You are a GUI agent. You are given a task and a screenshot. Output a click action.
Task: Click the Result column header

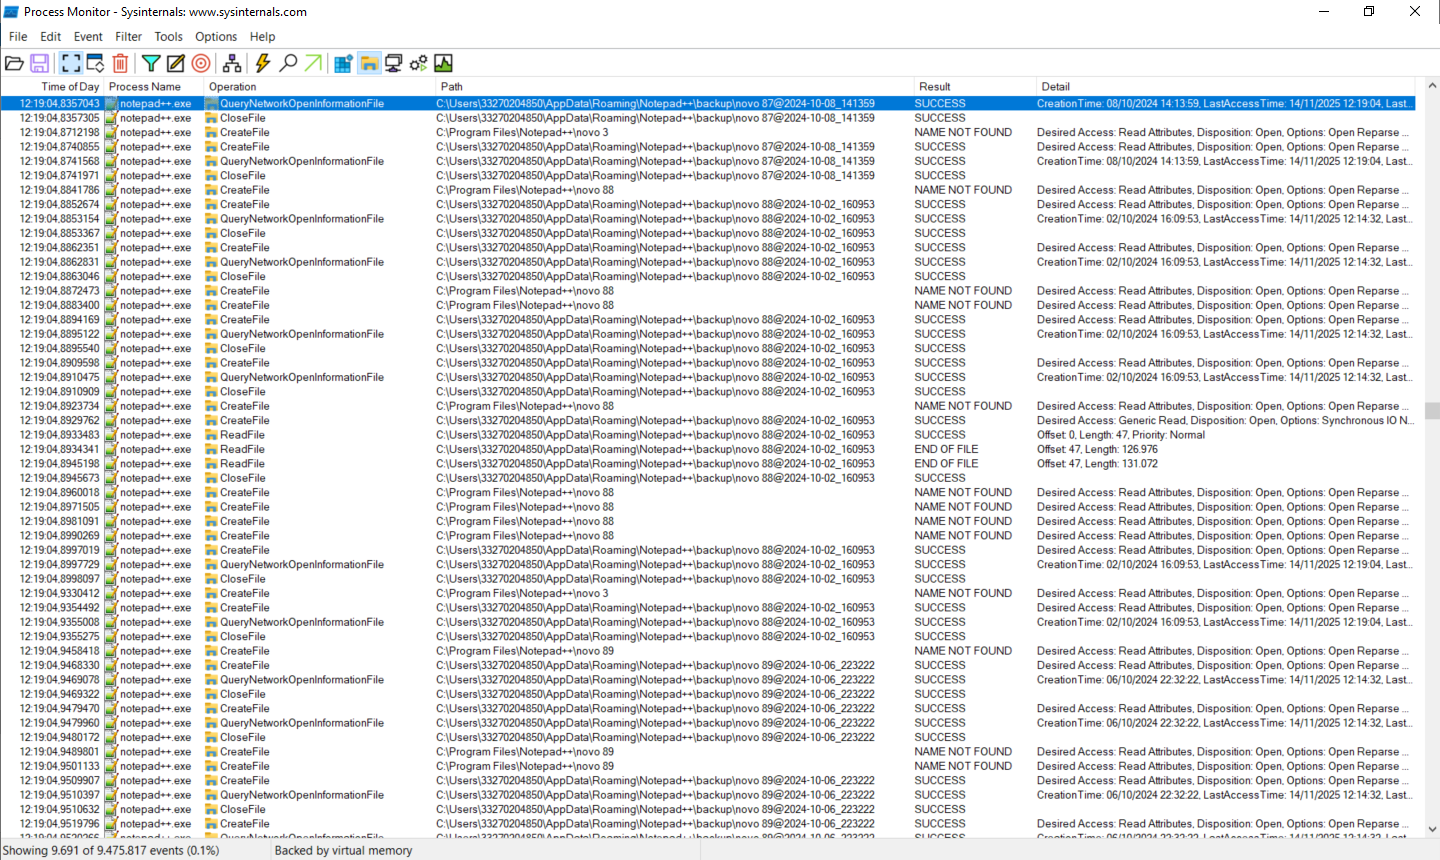tap(935, 87)
